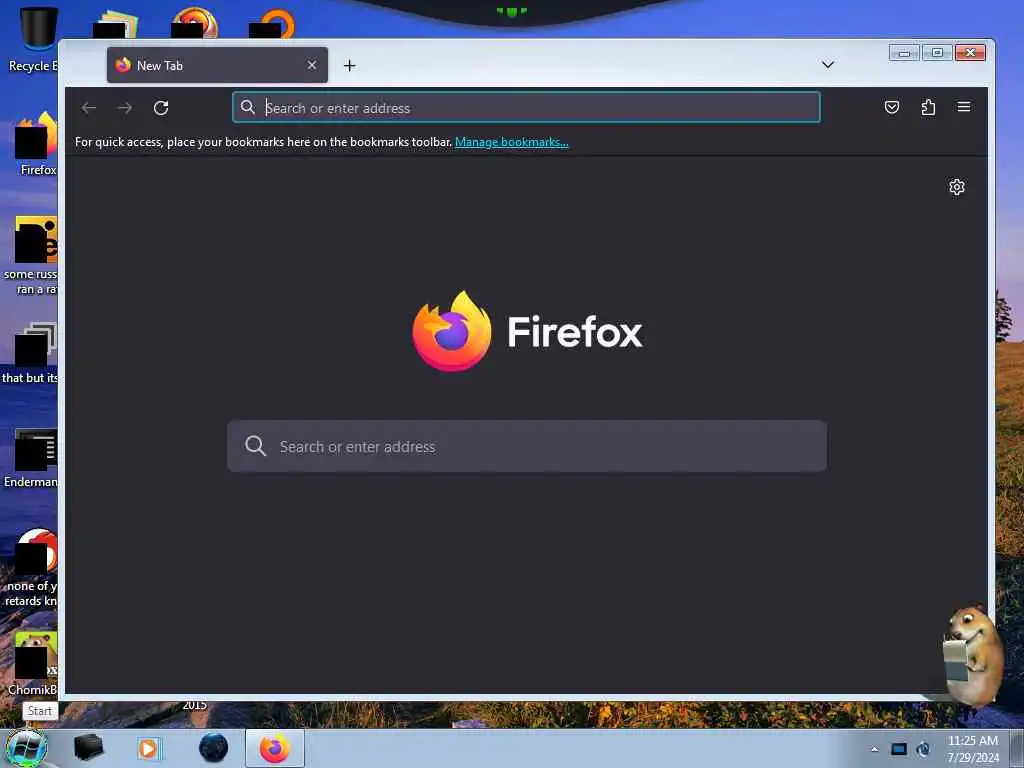Select the Firefox desktop shortcut
The height and width of the screenshot is (768, 1024).
pyautogui.click(x=36, y=144)
